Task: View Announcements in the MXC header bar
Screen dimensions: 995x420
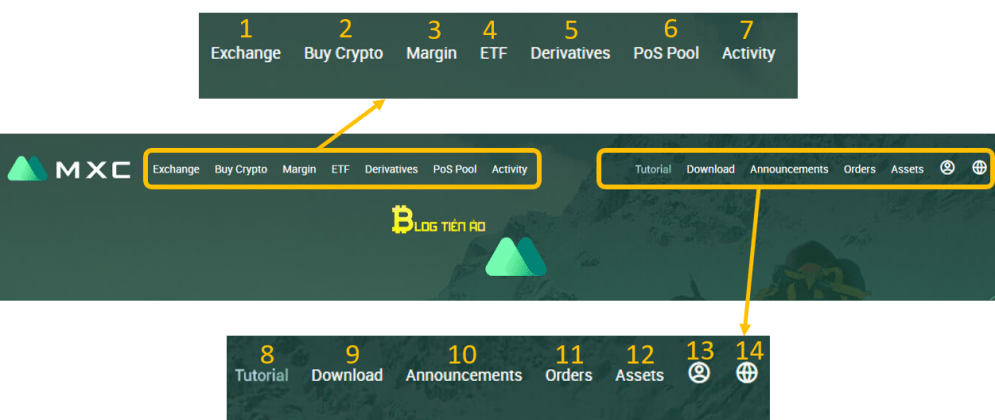Action: pos(789,169)
